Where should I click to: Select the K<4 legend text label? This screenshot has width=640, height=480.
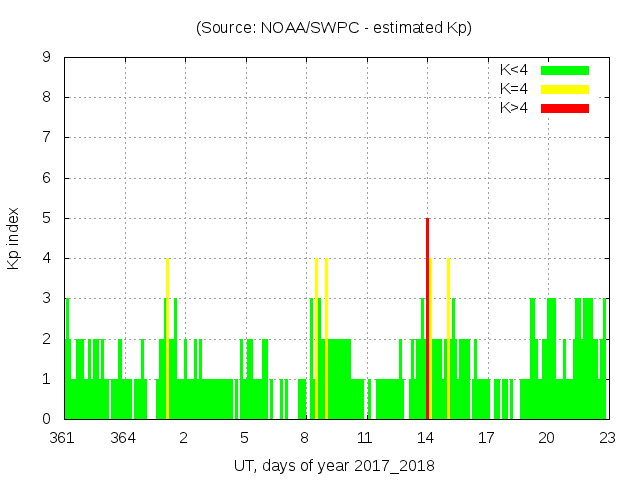514,70
